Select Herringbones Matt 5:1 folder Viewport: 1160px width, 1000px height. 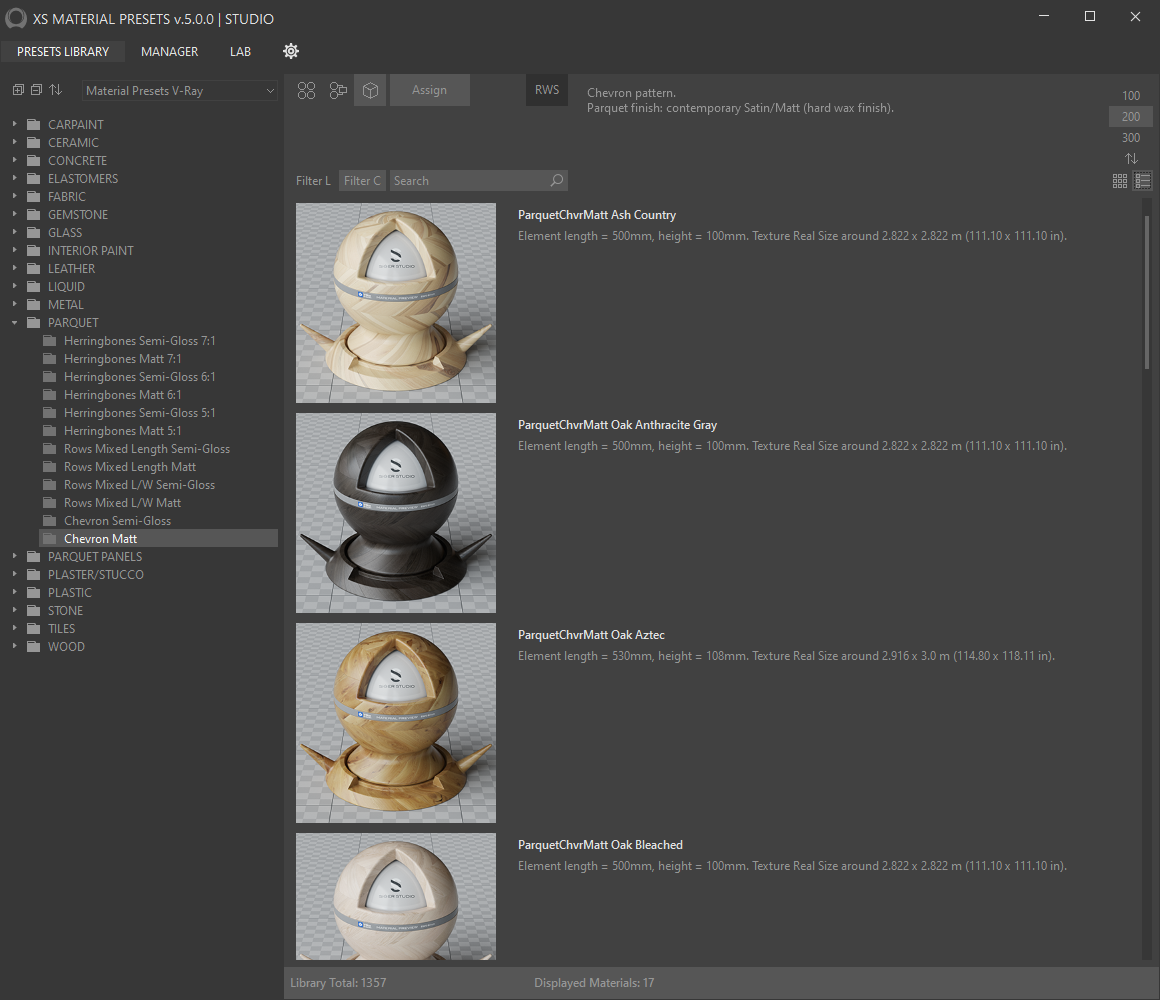[x=123, y=430]
